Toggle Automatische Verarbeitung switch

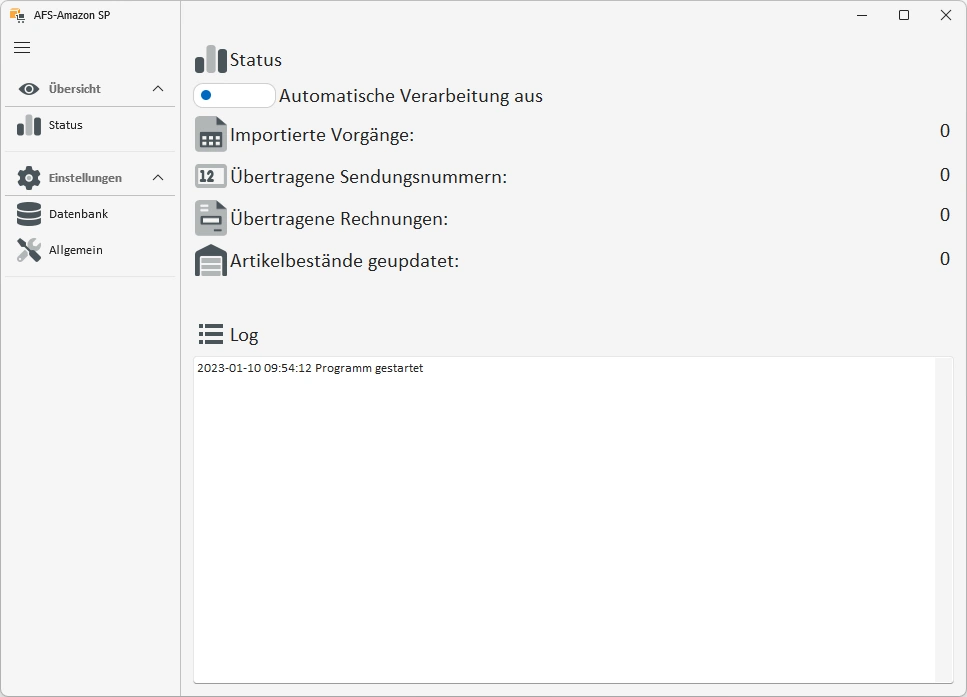pos(234,96)
